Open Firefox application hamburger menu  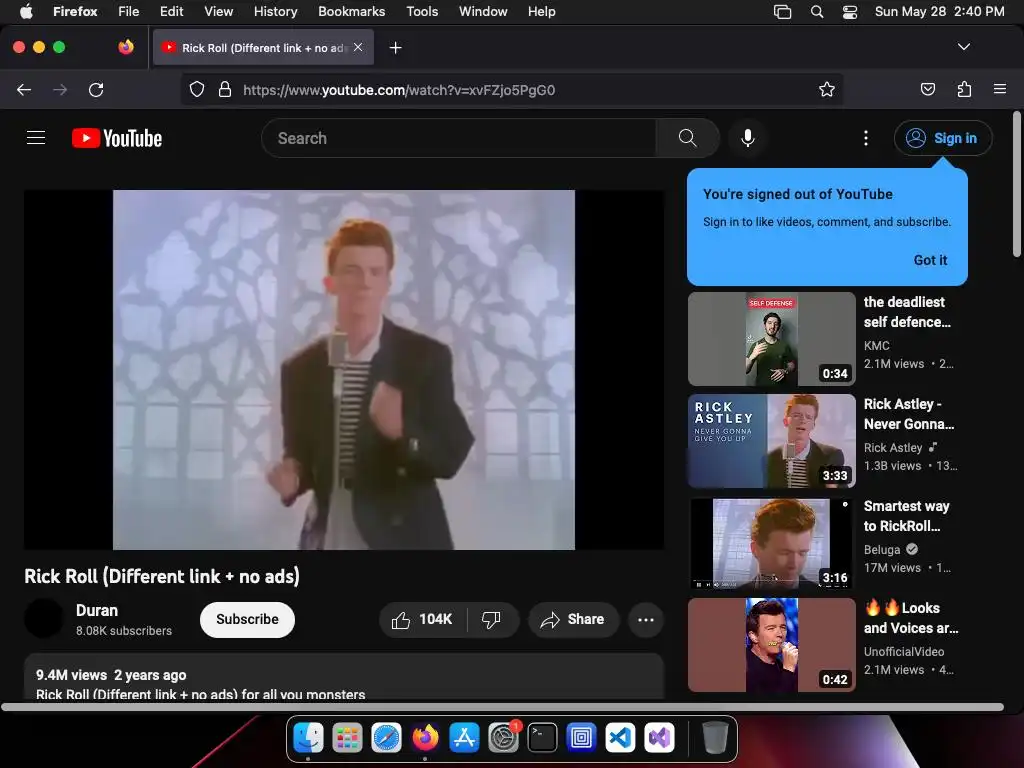click(x=1000, y=89)
